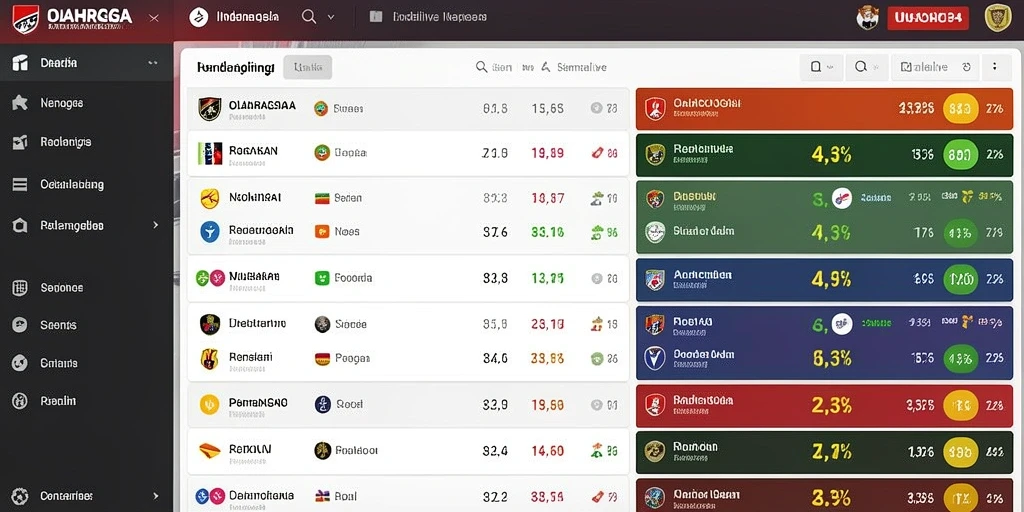1024x512 pixels.
Task: Click the red shield icon in orange row
Action: coord(655,108)
